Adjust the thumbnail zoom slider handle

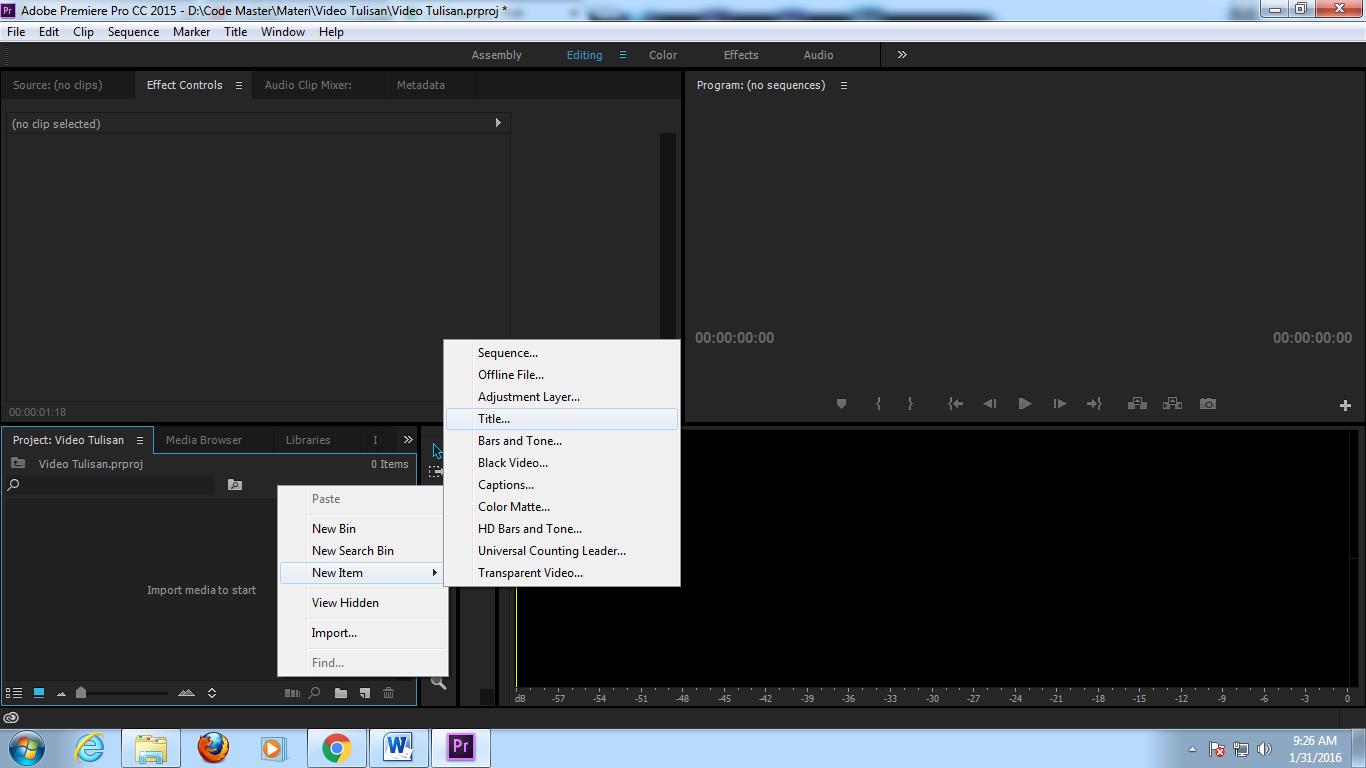[x=81, y=692]
